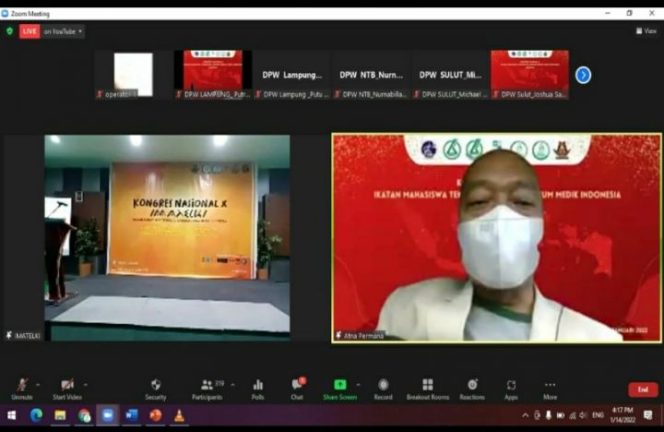Click the volume speaker tray icon
Viewport: 664px width, 432px height.
point(584,415)
